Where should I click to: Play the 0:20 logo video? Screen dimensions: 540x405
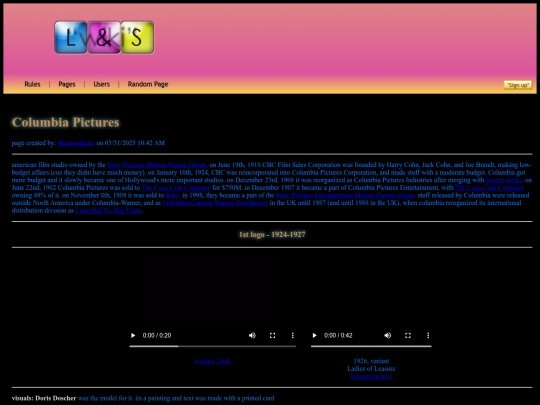(133, 335)
